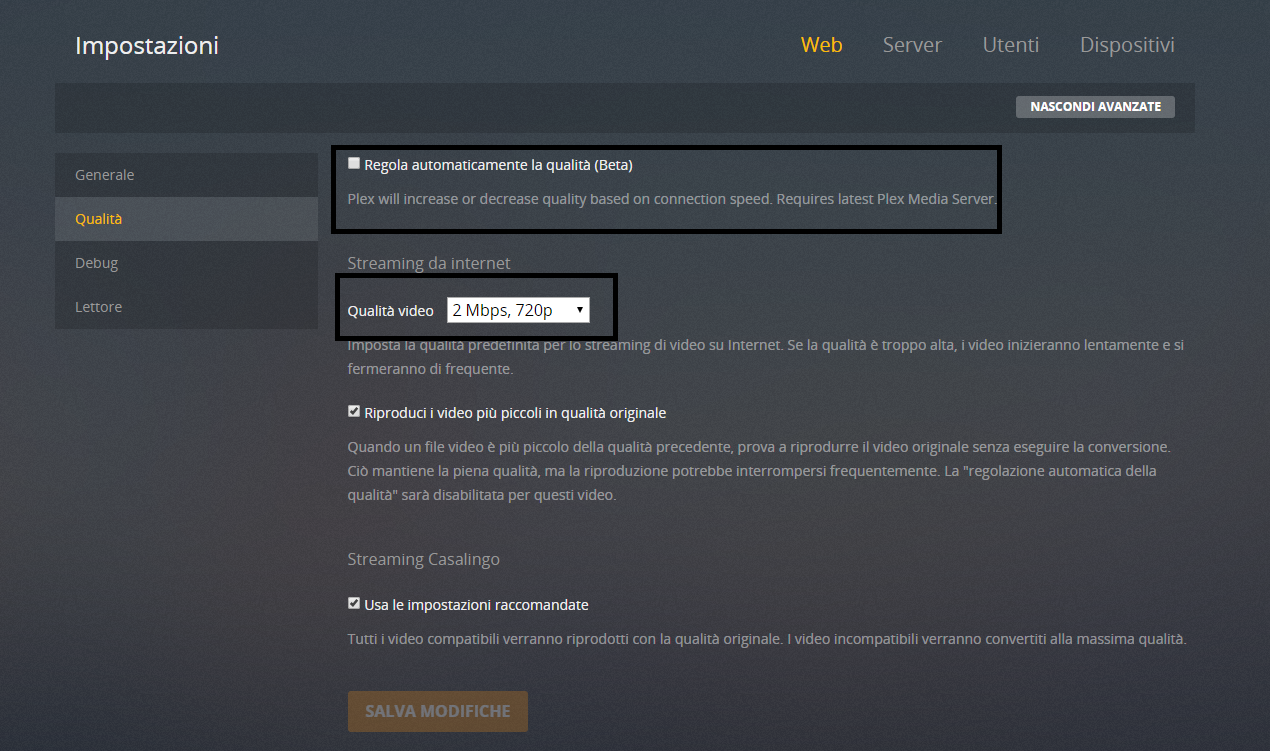Uncheck the play smaller videos at original quality box
Image resolution: width=1270 pixels, height=751 pixels.
coord(354,411)
